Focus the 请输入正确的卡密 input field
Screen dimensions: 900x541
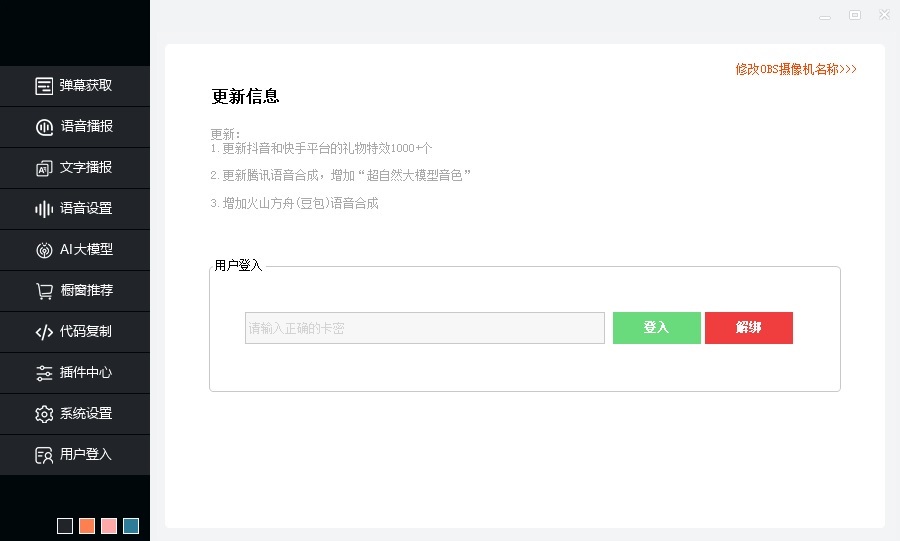(425, 328)
